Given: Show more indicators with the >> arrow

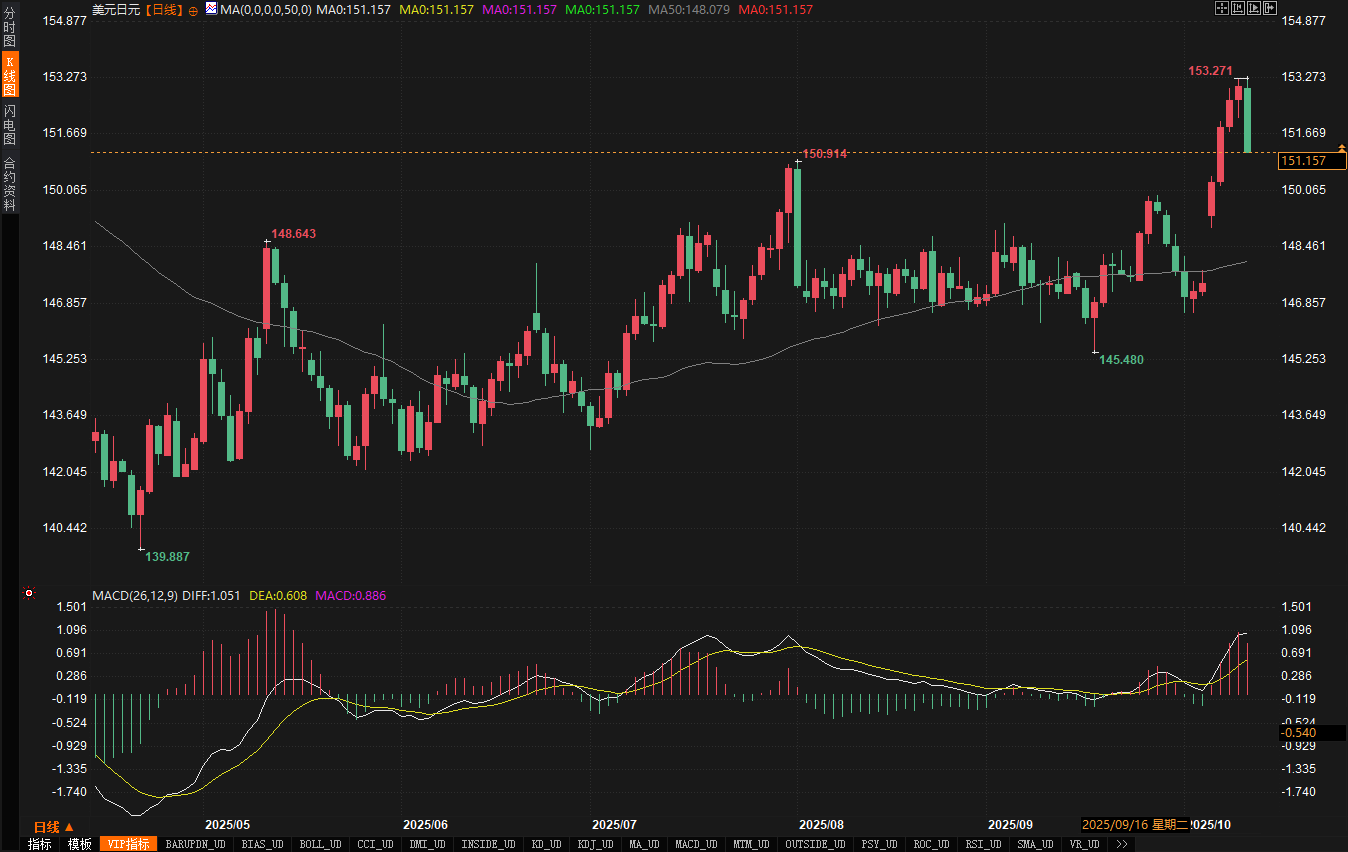Looking at the screenshot, I should (1122, 844).
